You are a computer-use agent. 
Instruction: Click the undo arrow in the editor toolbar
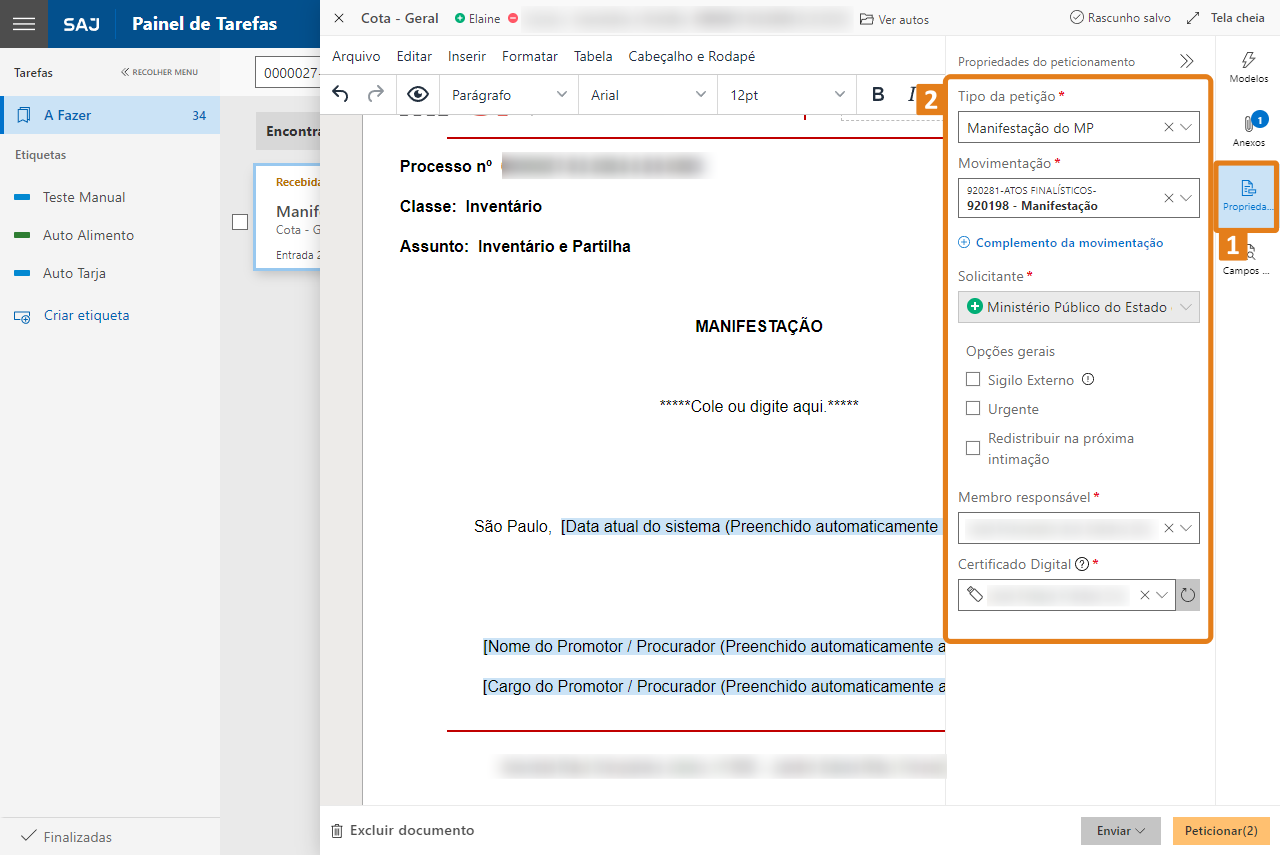[340, 94]
